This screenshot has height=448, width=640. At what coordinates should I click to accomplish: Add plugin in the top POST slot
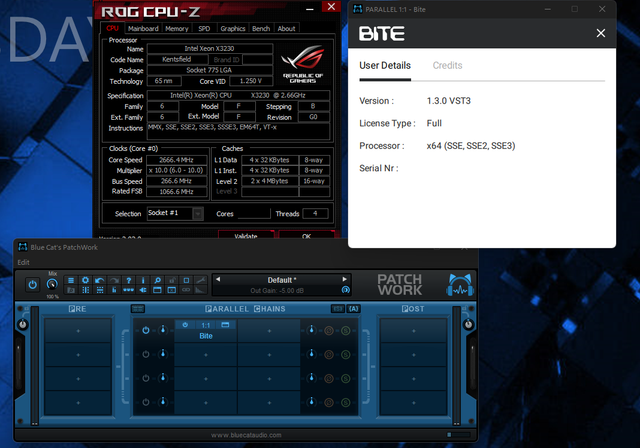pyautogui.click(x=413, y=331)
